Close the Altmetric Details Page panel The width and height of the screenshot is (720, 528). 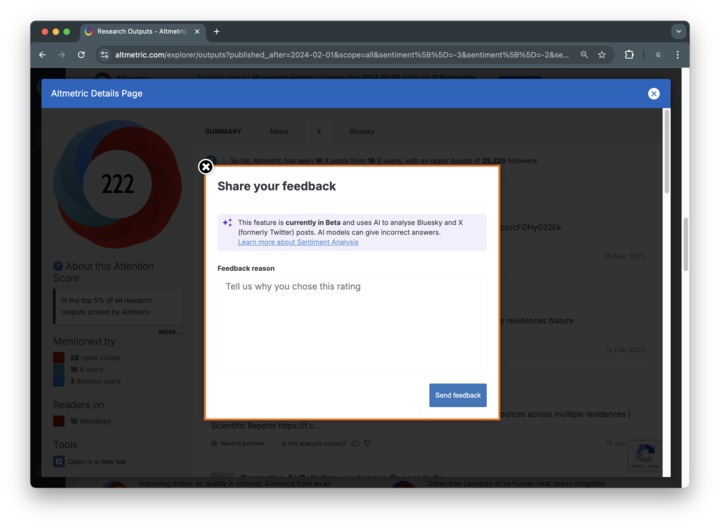(653, 93)
